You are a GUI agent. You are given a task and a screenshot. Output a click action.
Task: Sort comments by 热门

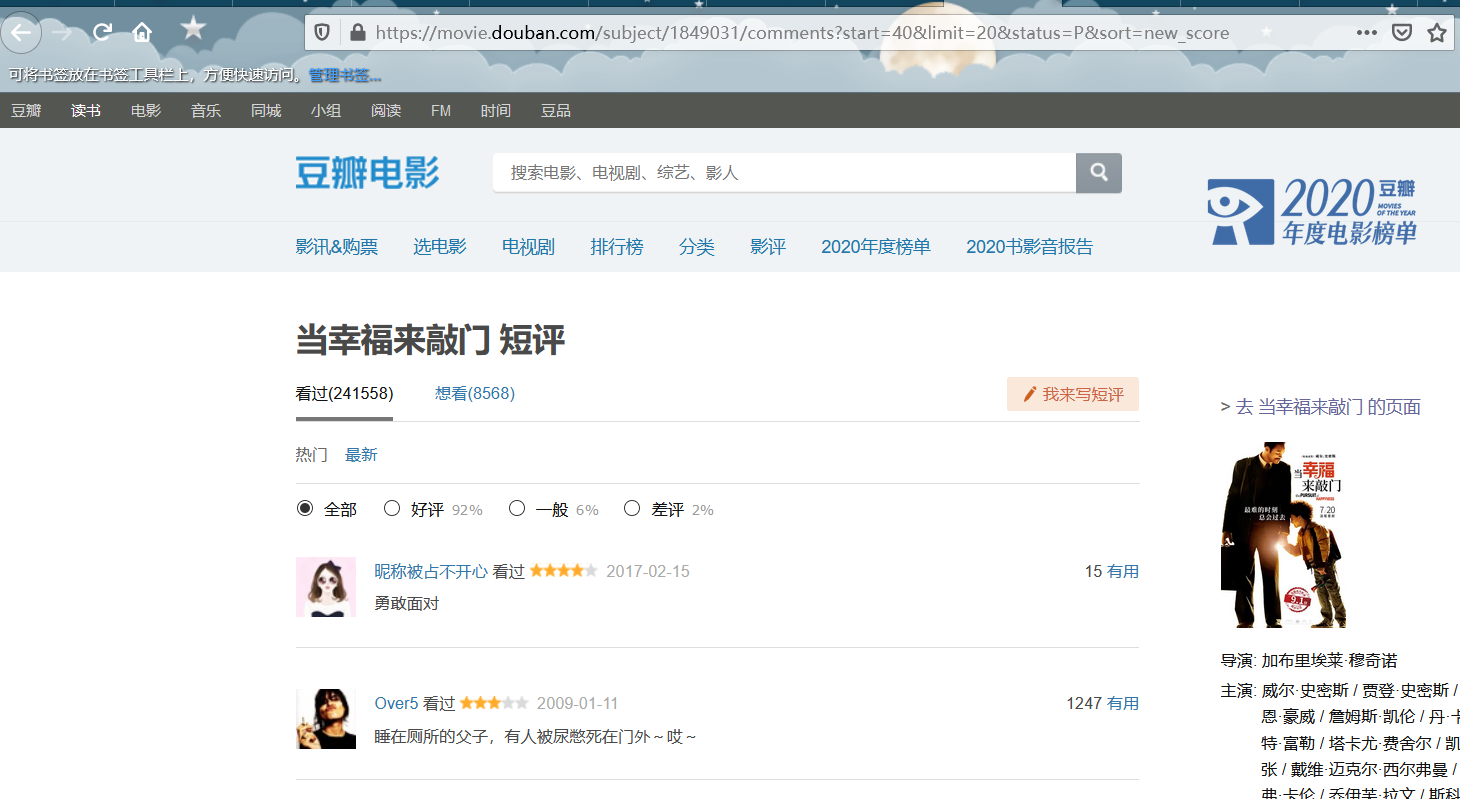pyautogui.click(x=311, y=455)
